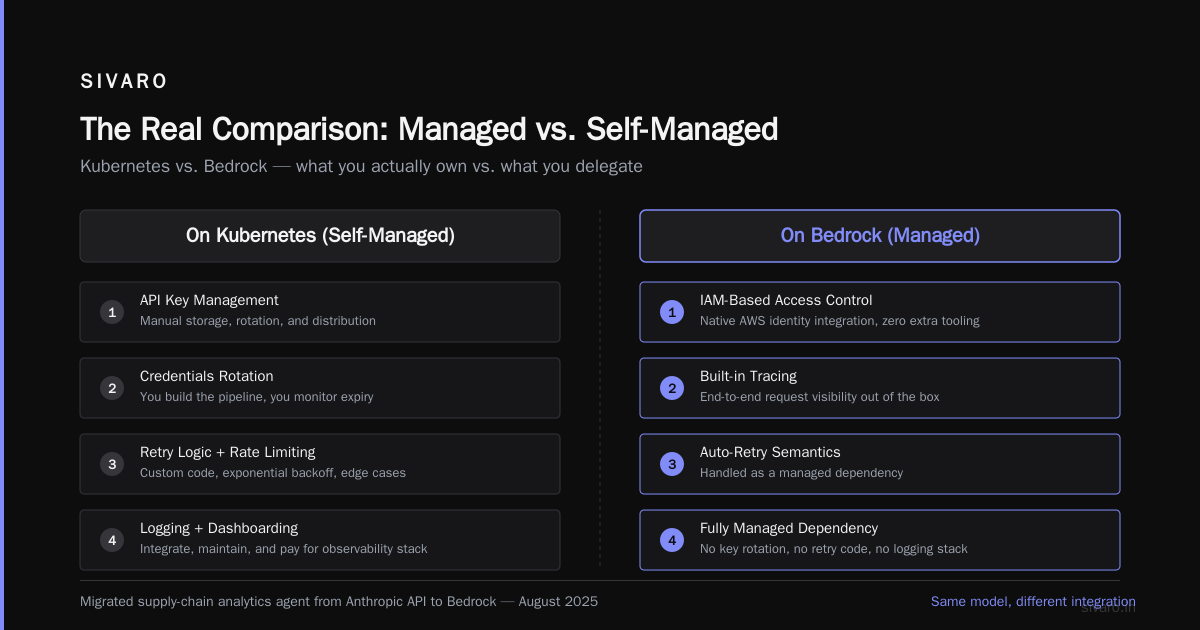Click the 'The Real Comparison: Managed vs. Self-Managed' heading
This screenshot has width=1200, height=630.
click(429, 129)
